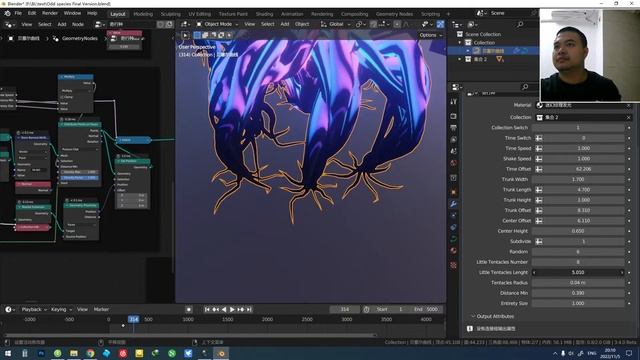
Task: Increase Little Tentacles Lenght with right arrow
Action: [622, 272]
